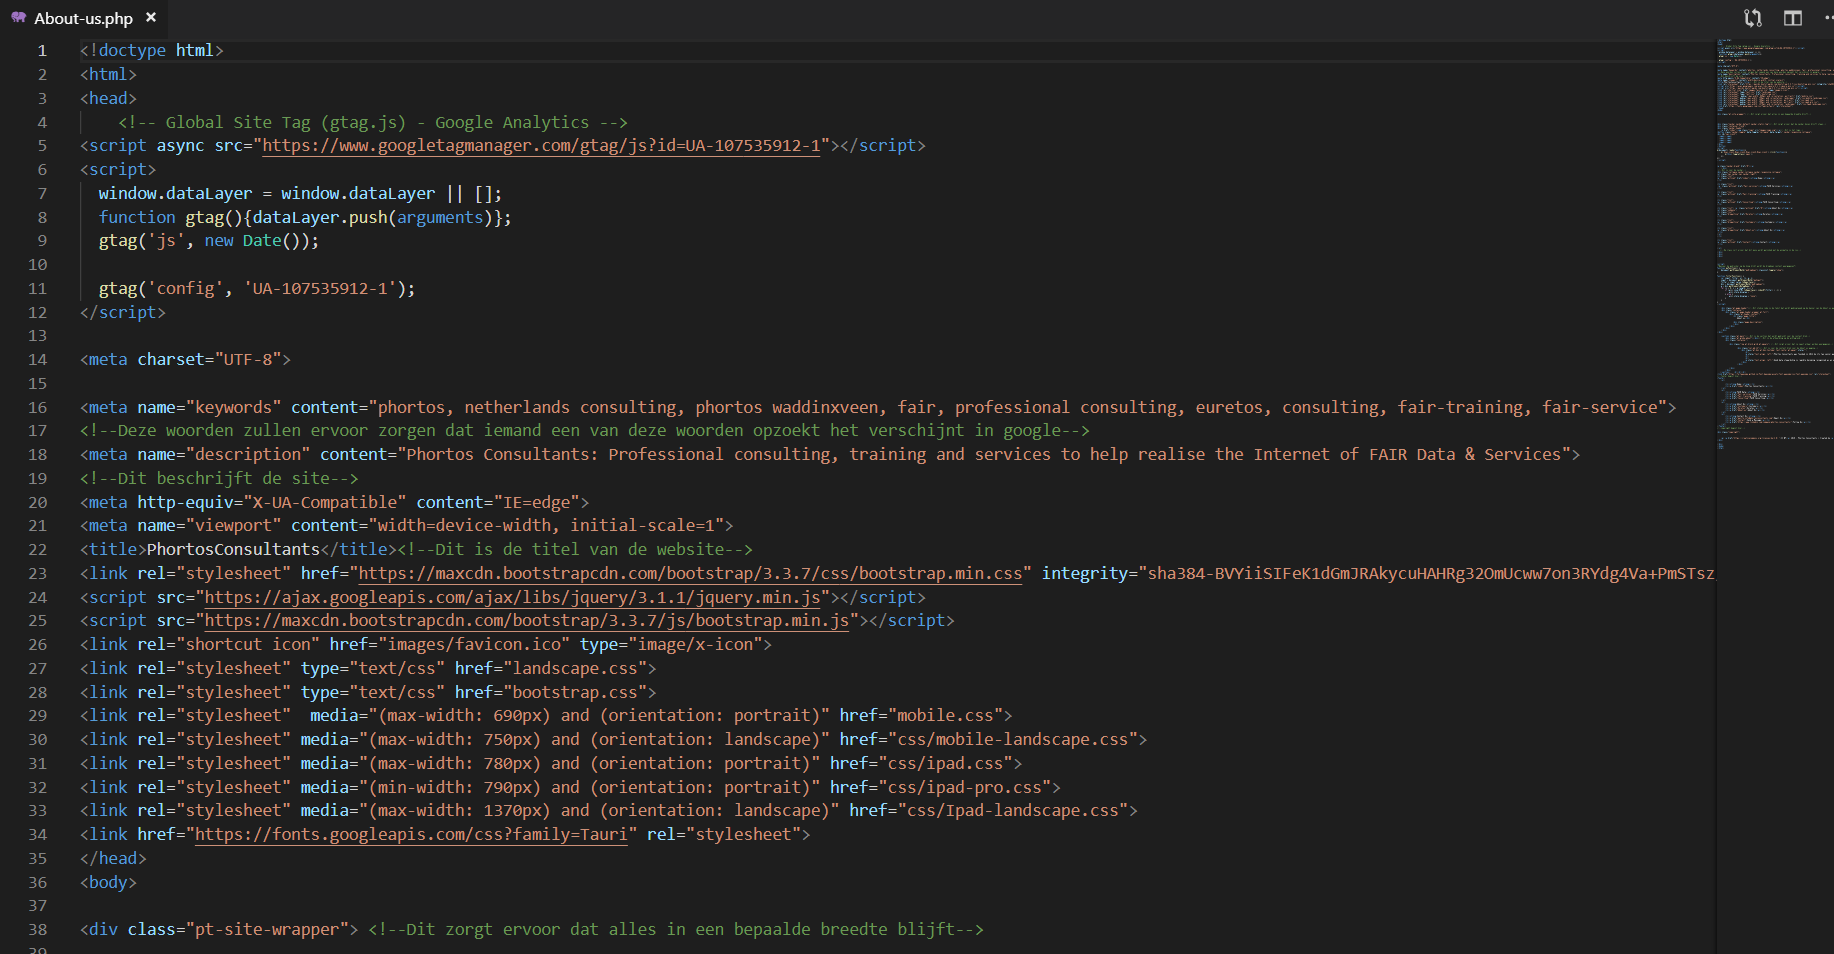Close the About-us.php tab
Image resolution: width=1834 pixels, height=954 pixels.
[x=151, y=17]
